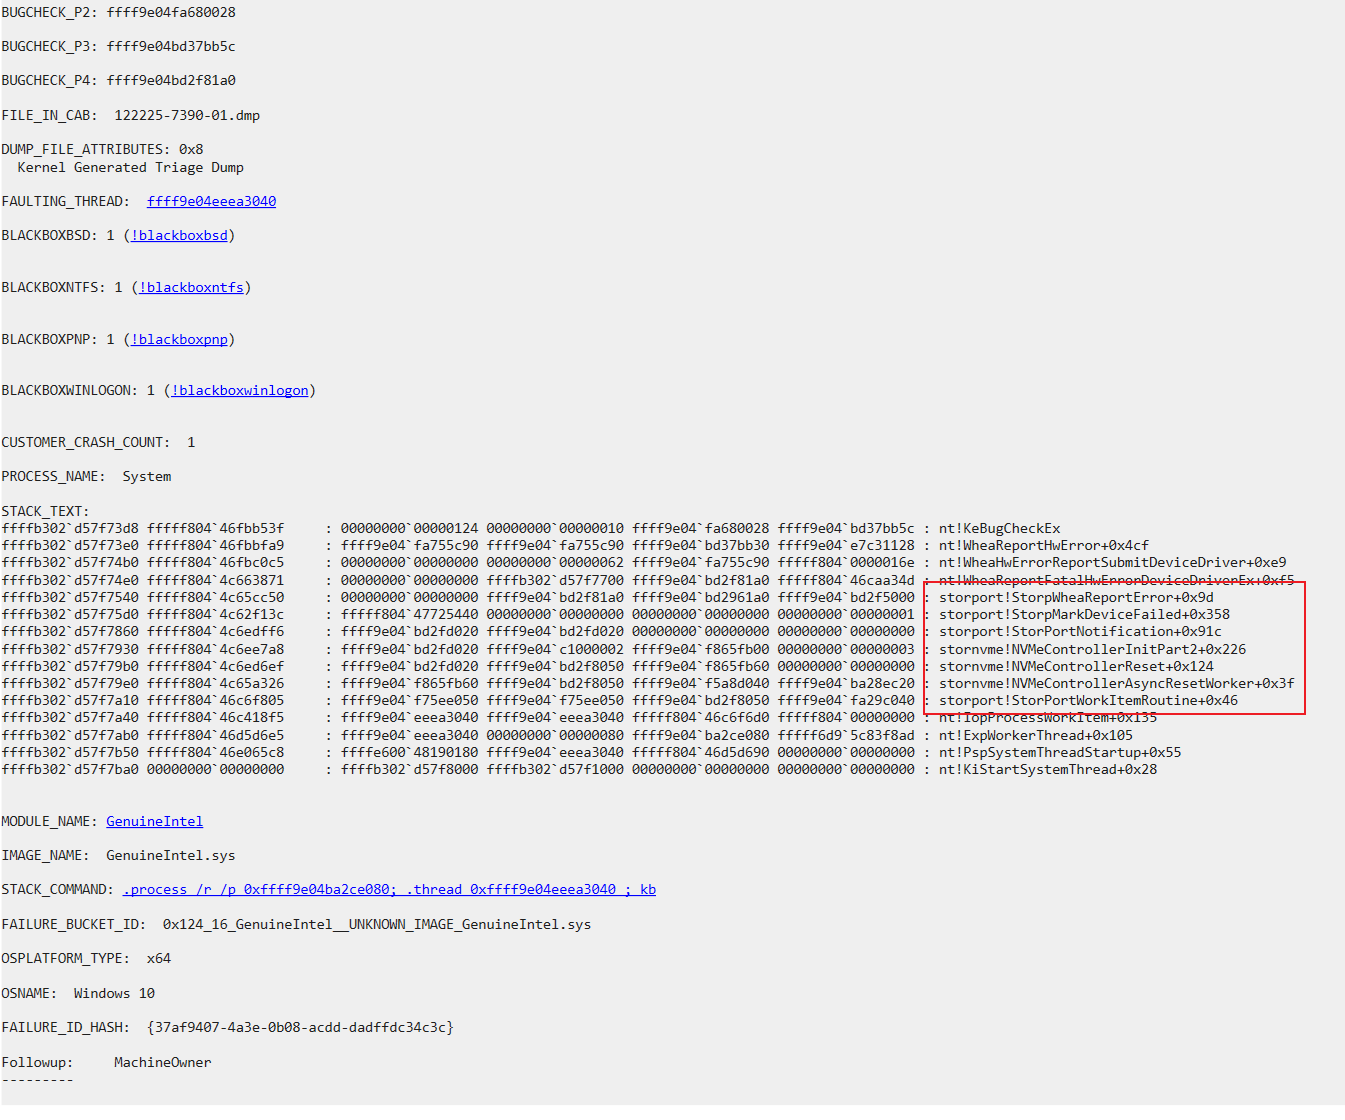
Task: Click the nt!KeBugCheckEx stack frame
Action: point(999,528)
